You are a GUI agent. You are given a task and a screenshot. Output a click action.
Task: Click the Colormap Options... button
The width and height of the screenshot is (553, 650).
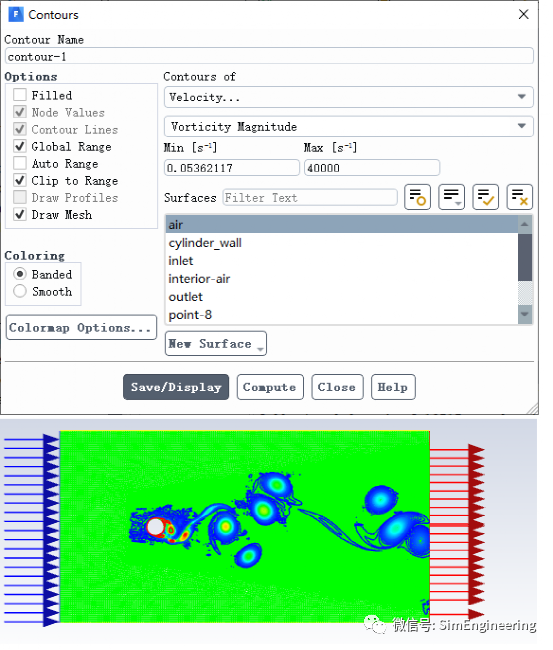pyautogui.click(x=81, y=327)
